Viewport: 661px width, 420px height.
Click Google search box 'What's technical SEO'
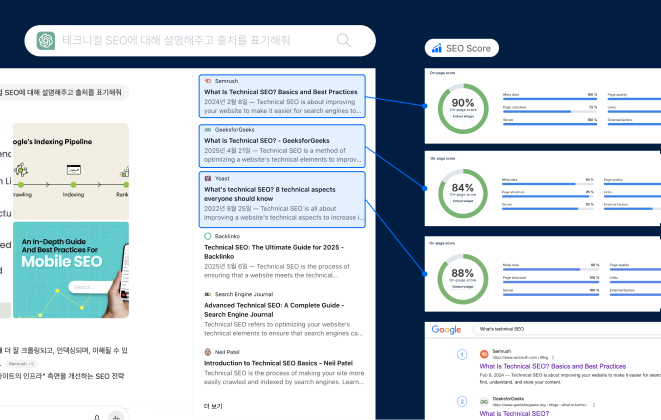tap(565, 329)
